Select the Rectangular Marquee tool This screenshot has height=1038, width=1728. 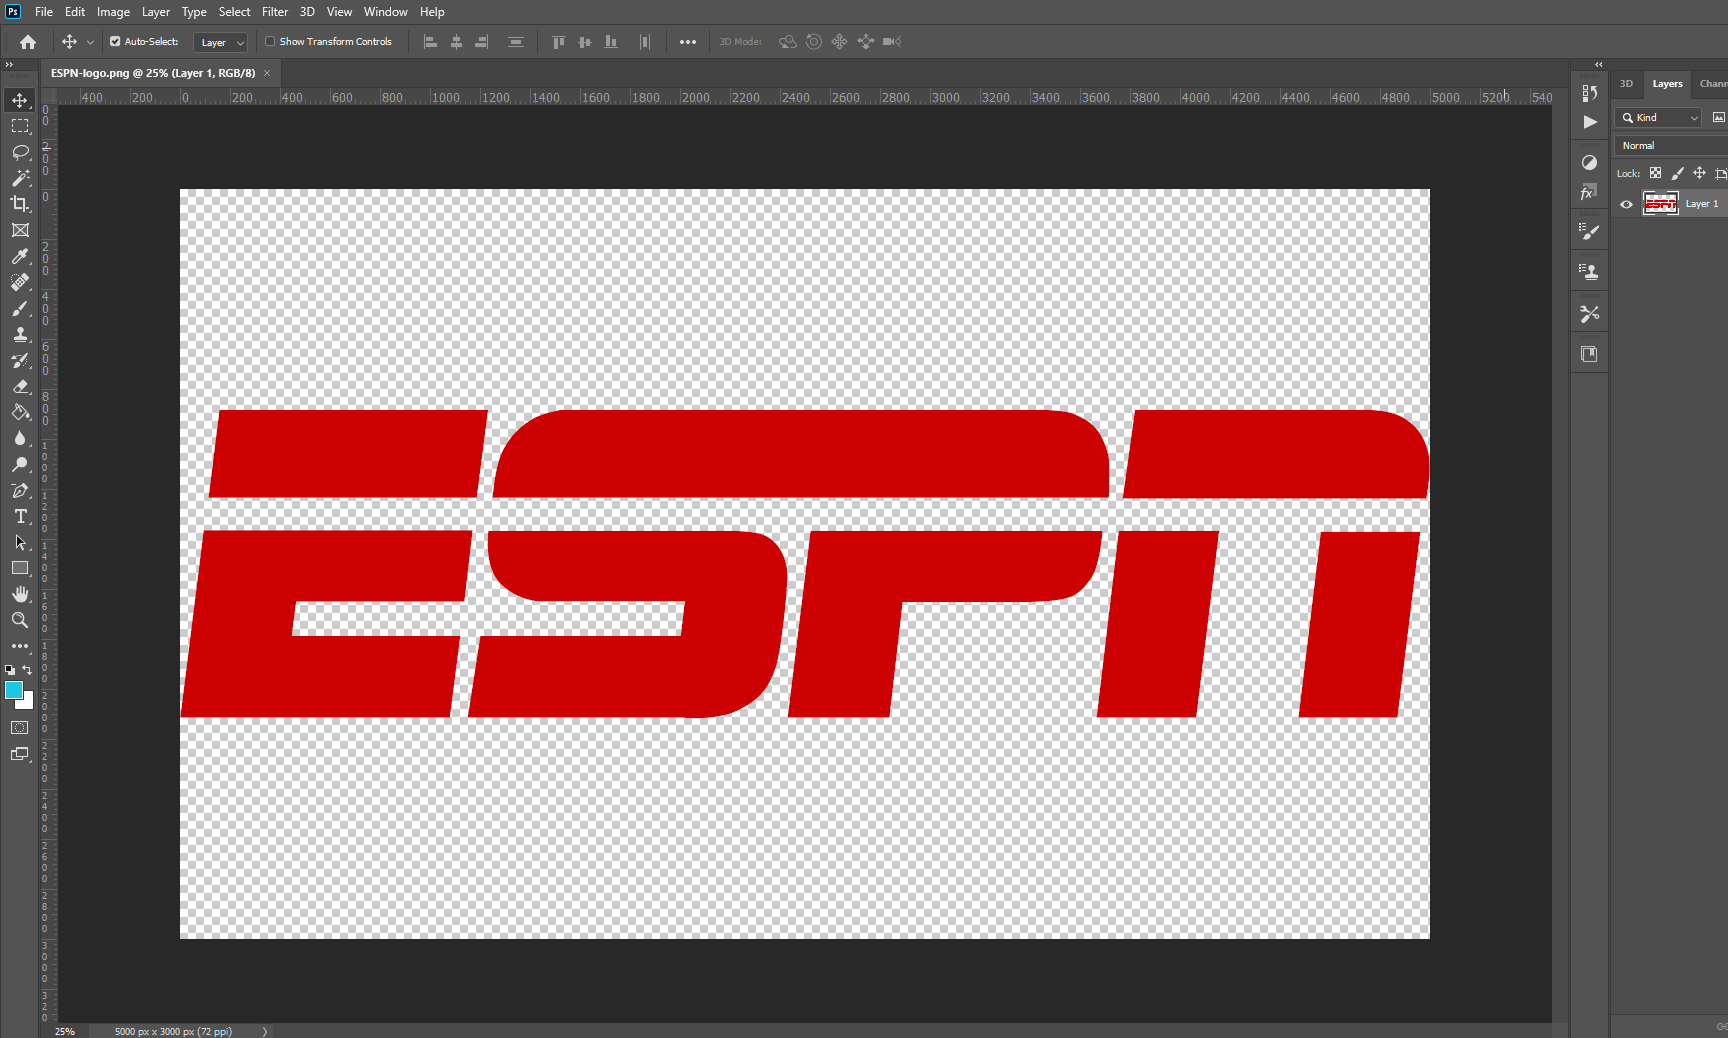pos(20,126)
